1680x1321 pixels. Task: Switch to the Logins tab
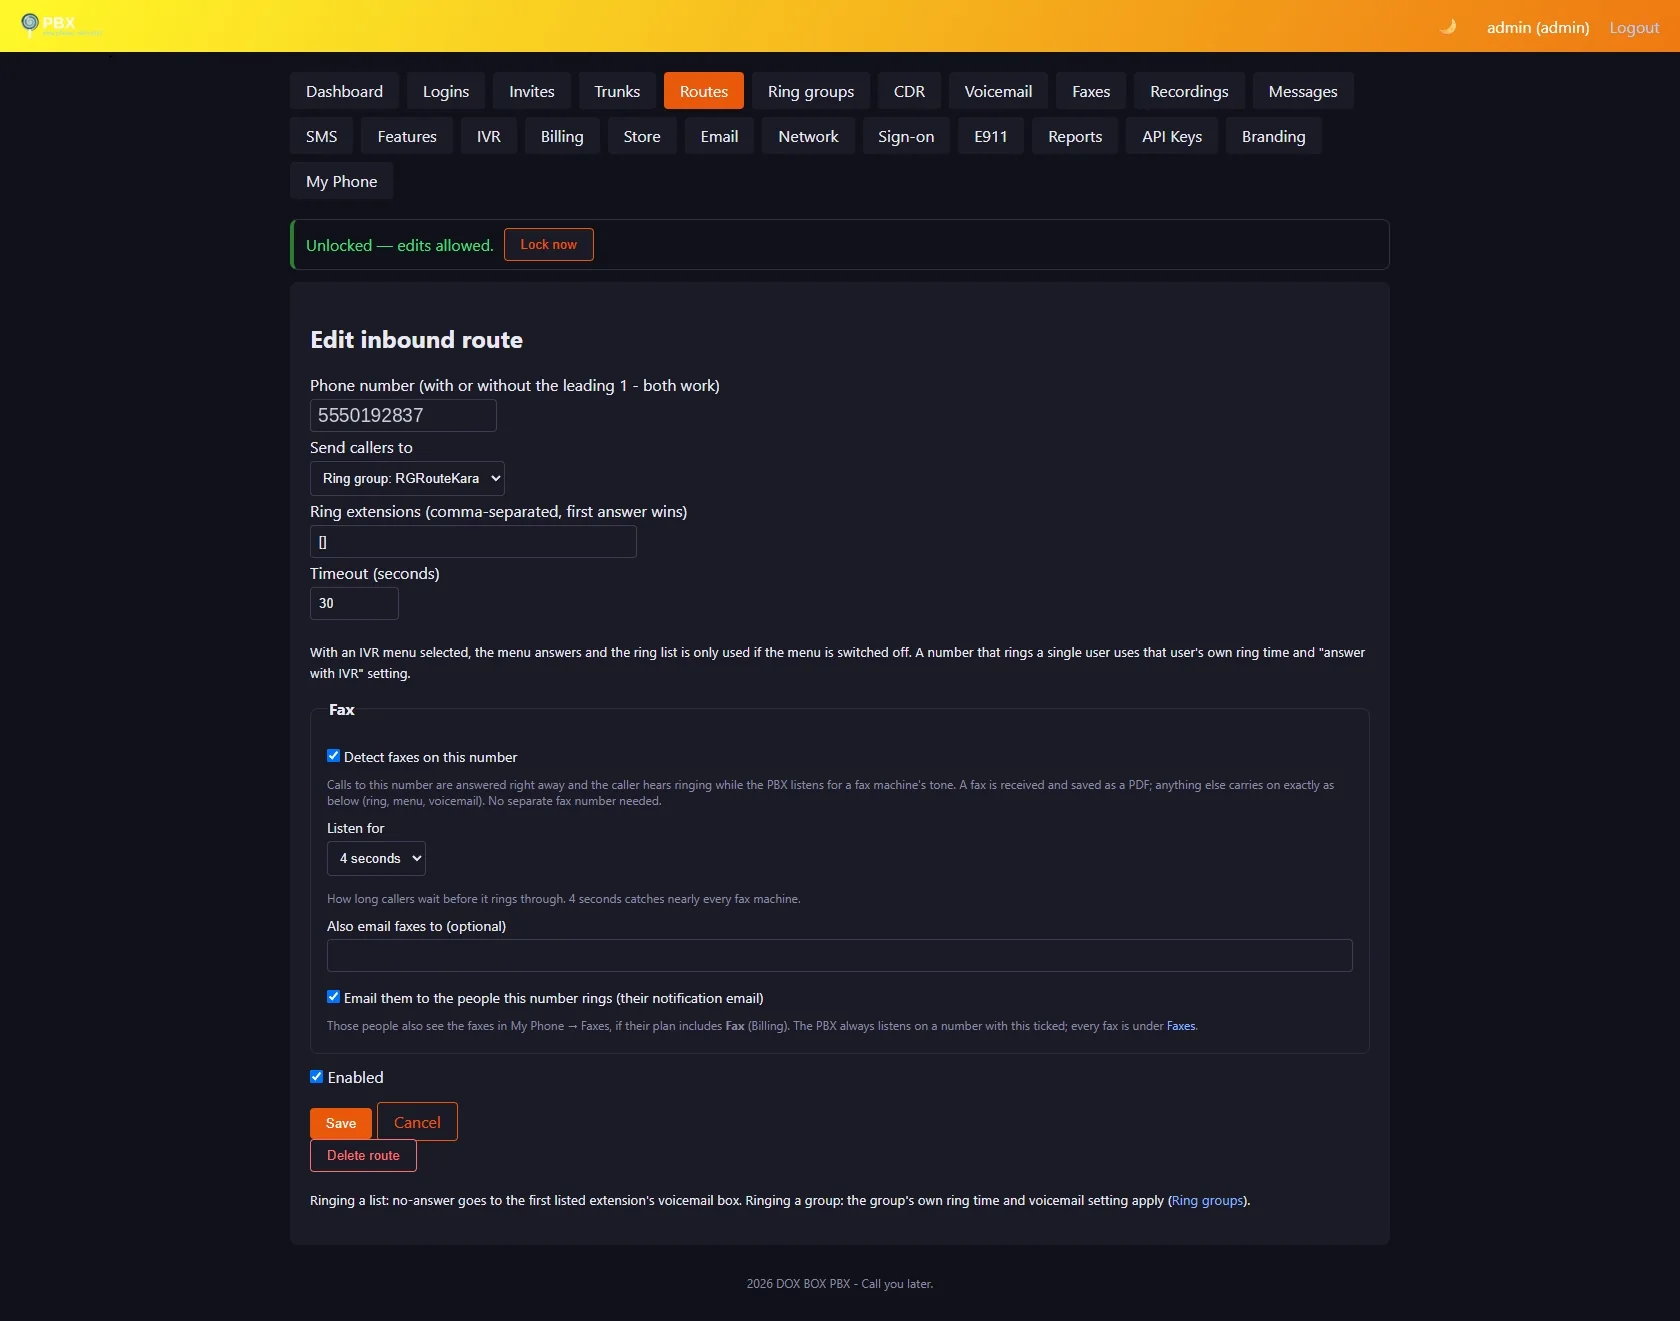pyautogui.click(x=446, y=91)
